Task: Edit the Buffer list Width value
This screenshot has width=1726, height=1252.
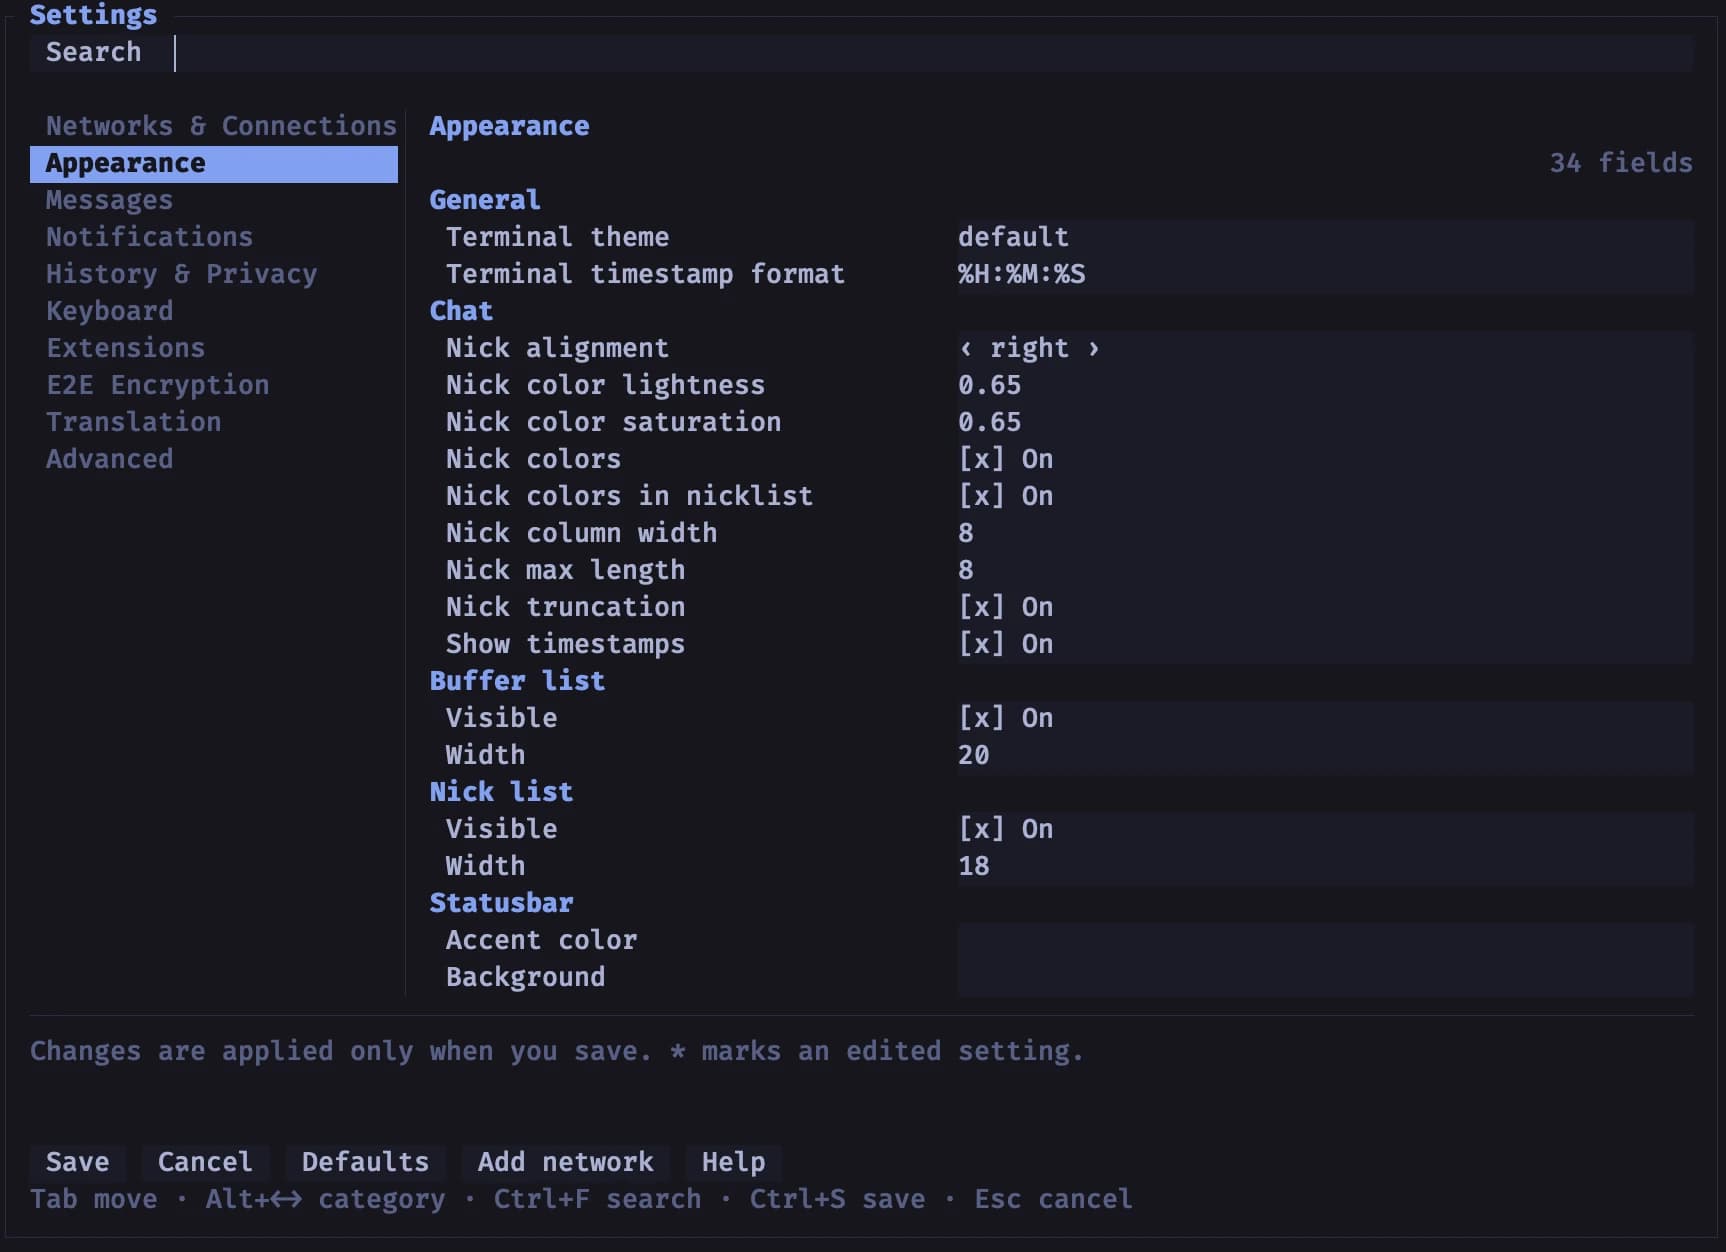Action: pos(1325,755)
